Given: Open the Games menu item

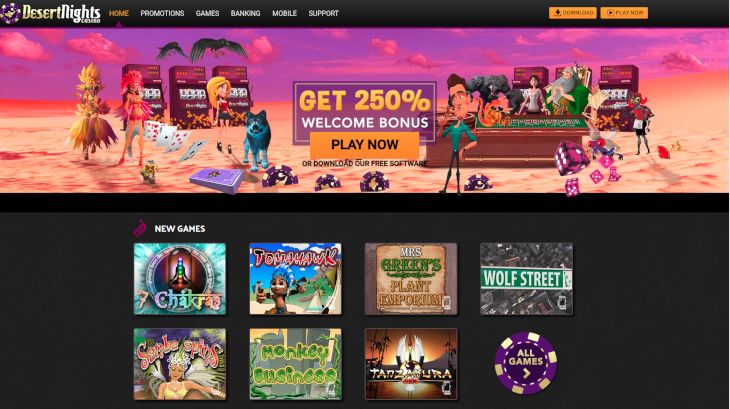Looking at the screenshot, I should pyautogui.click(x=207, y=13).
